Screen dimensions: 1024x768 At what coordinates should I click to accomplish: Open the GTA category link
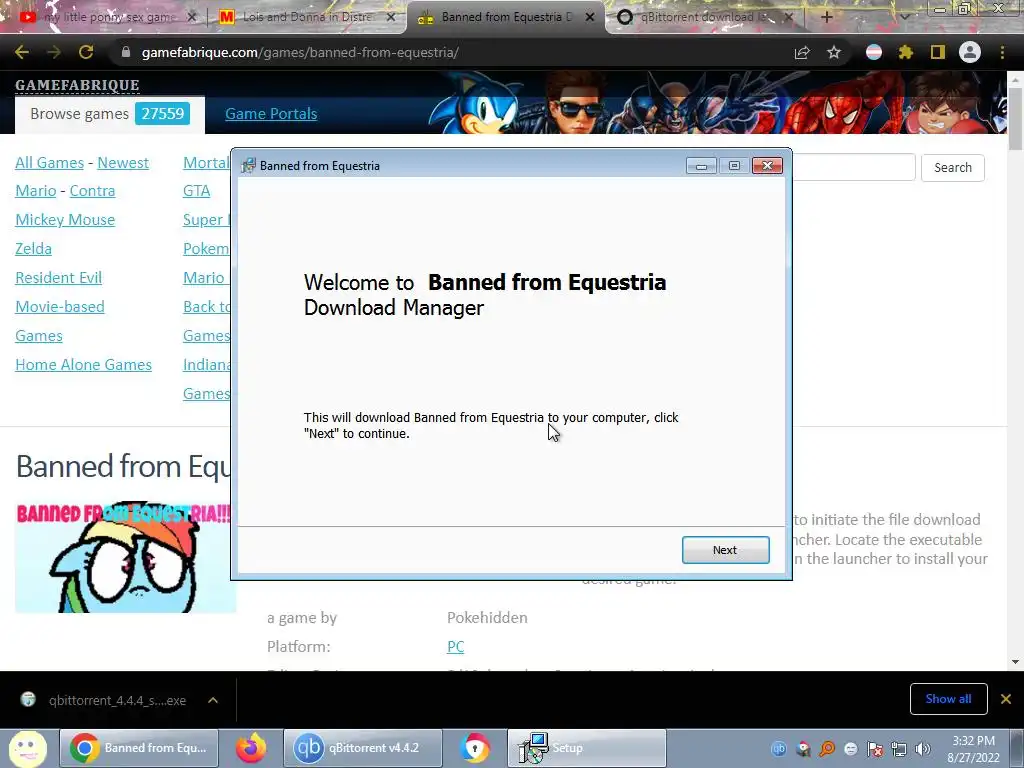197,191
